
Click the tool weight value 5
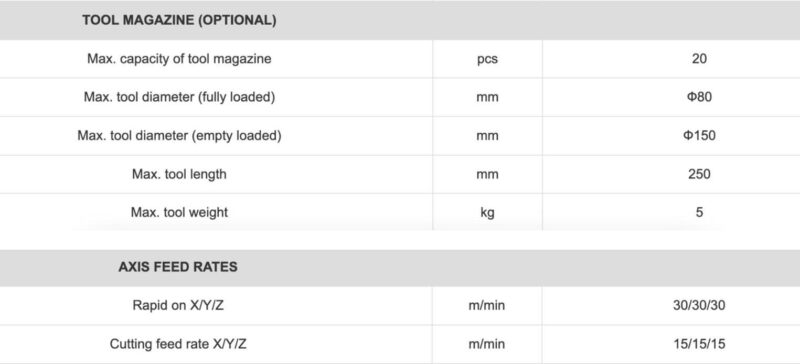(699, 212)
